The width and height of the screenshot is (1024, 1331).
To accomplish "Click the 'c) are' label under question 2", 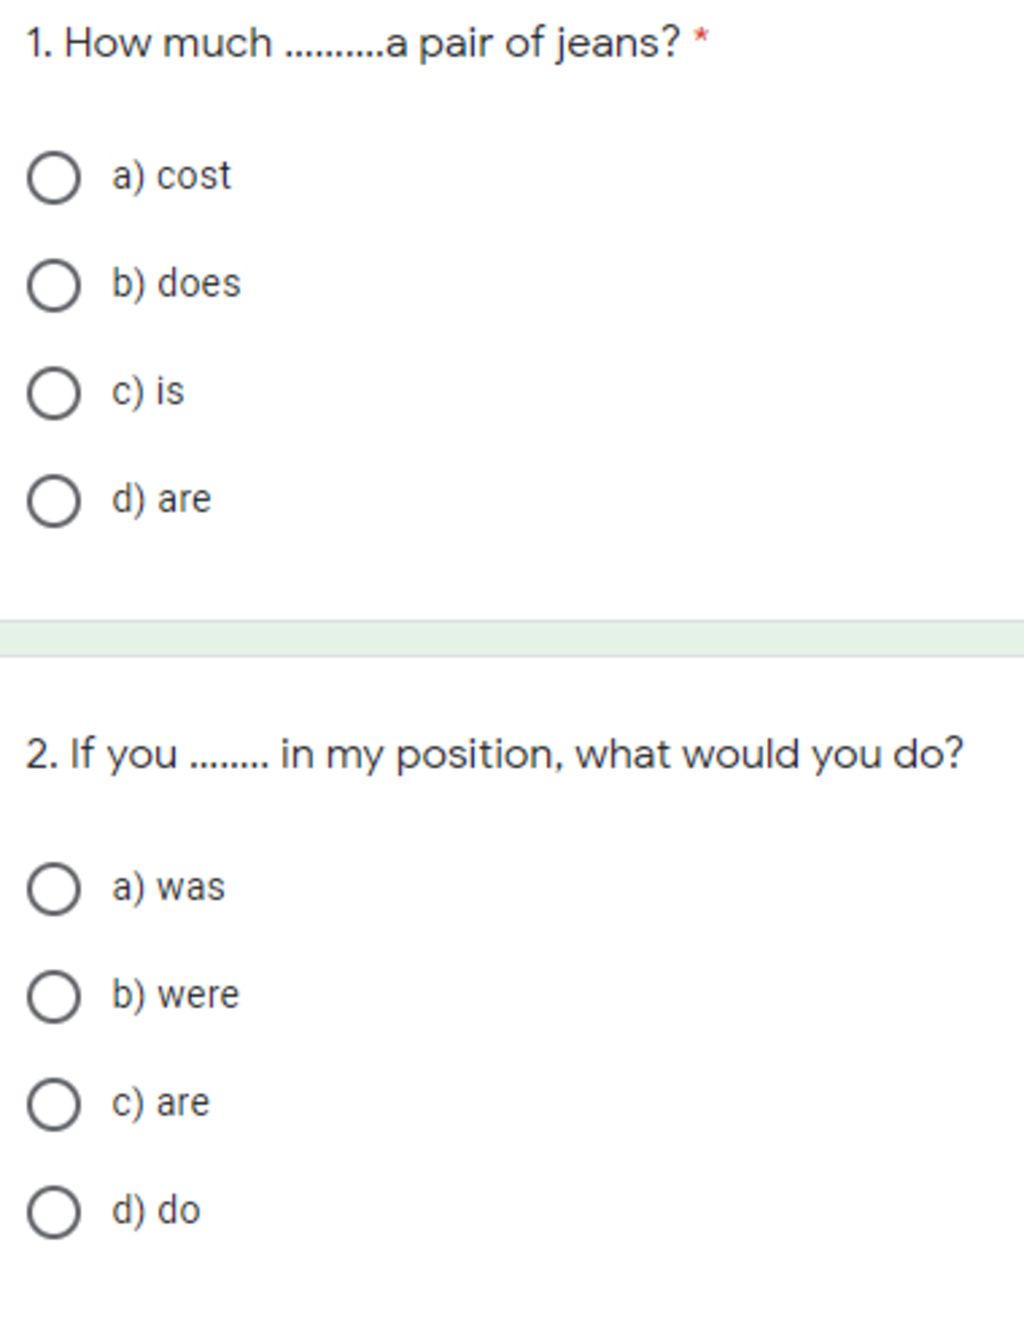I will tap(160, 1102).
